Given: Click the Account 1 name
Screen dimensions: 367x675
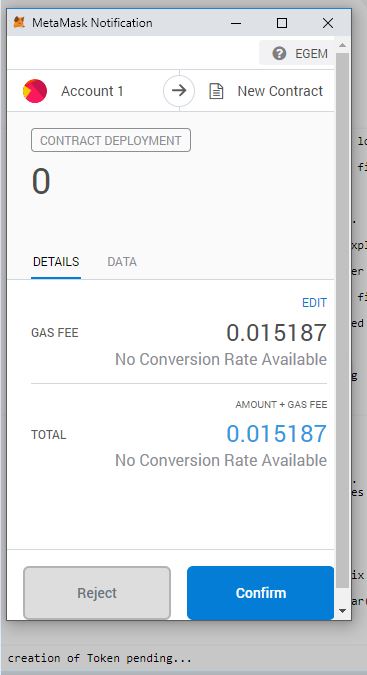Looking at the screenshot, I should 92,91.
